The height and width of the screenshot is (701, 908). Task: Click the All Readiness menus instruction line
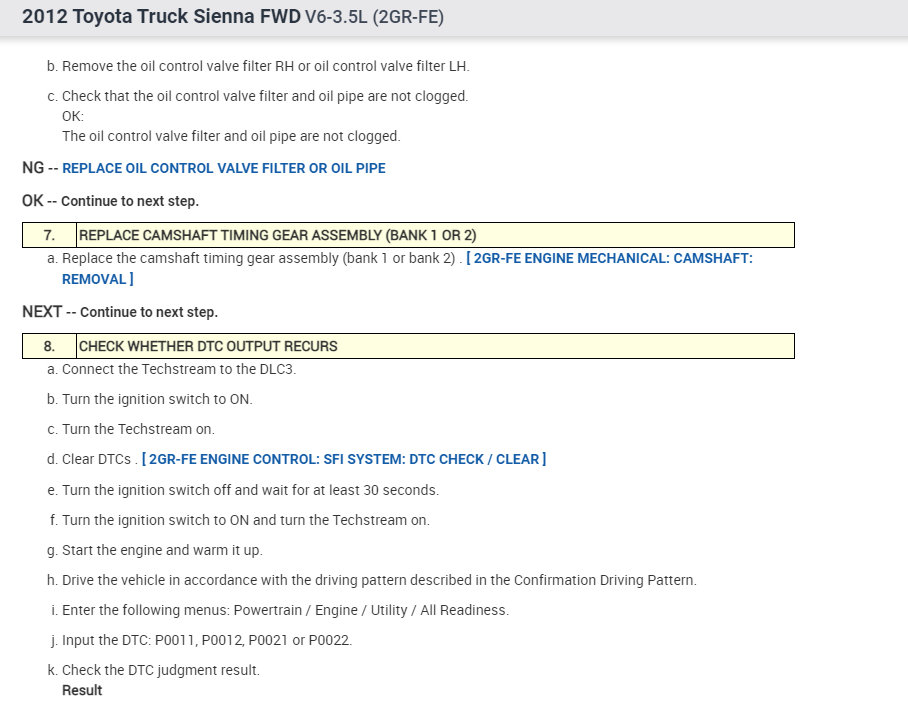(x=285, y=610)
